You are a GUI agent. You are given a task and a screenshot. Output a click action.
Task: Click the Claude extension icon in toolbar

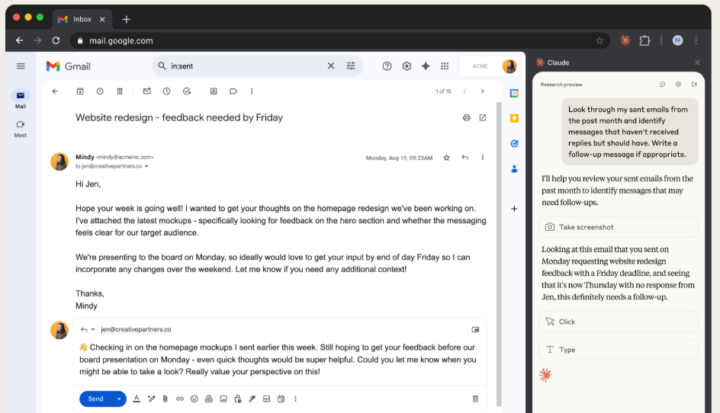[625, 40]
